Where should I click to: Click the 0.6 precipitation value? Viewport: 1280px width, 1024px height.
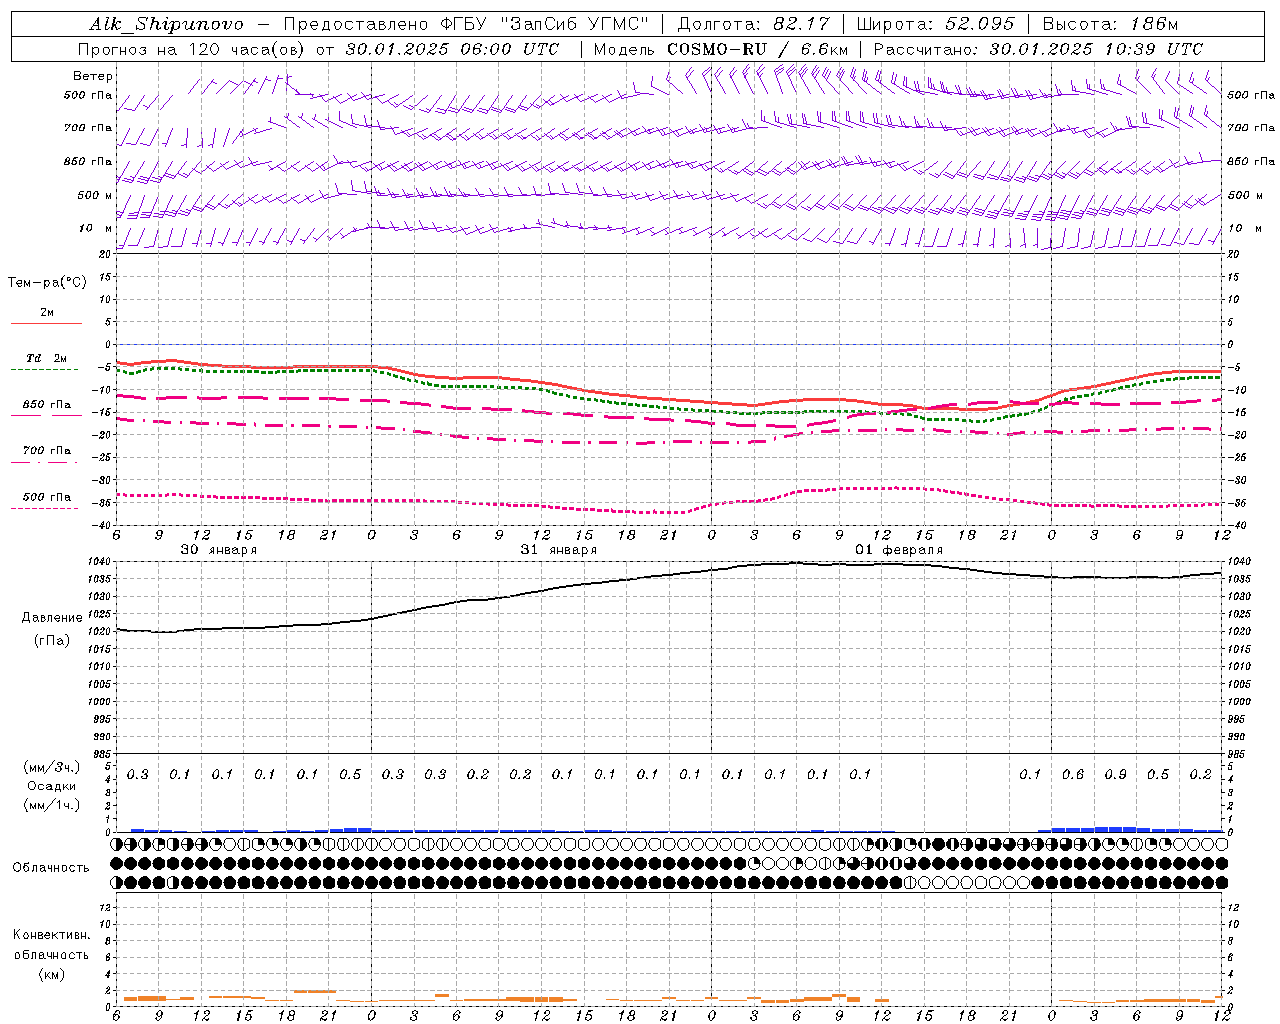click(x=1072, y=775)
